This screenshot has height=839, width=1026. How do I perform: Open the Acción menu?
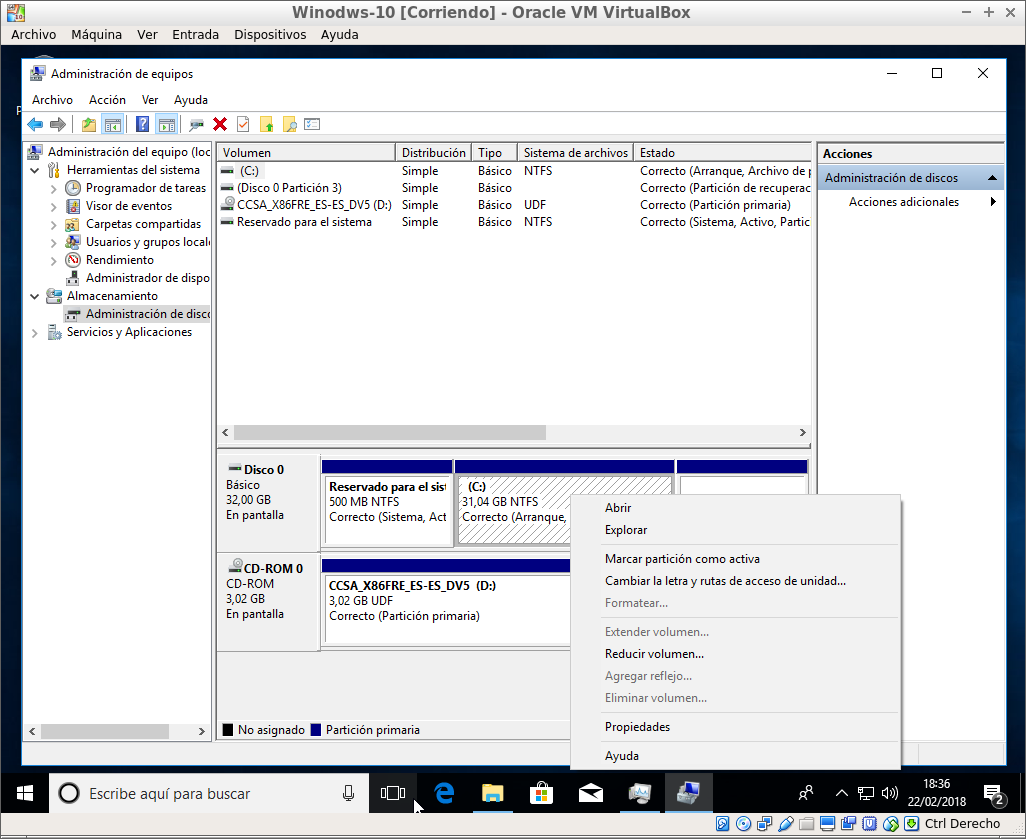[x=106, y=99]
